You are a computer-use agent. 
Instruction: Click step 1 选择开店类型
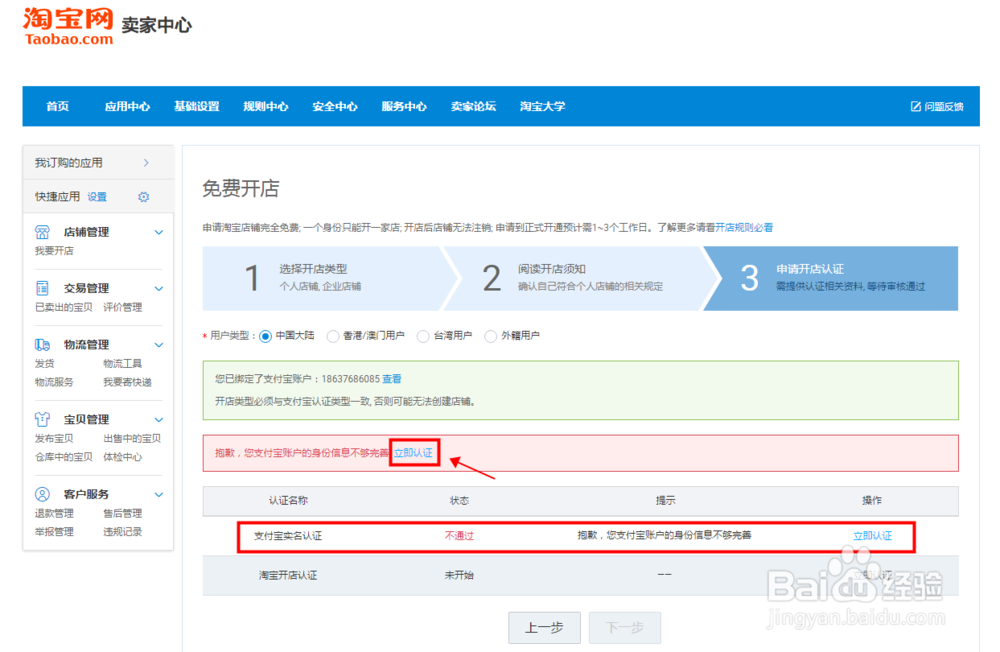pos(325,278)
